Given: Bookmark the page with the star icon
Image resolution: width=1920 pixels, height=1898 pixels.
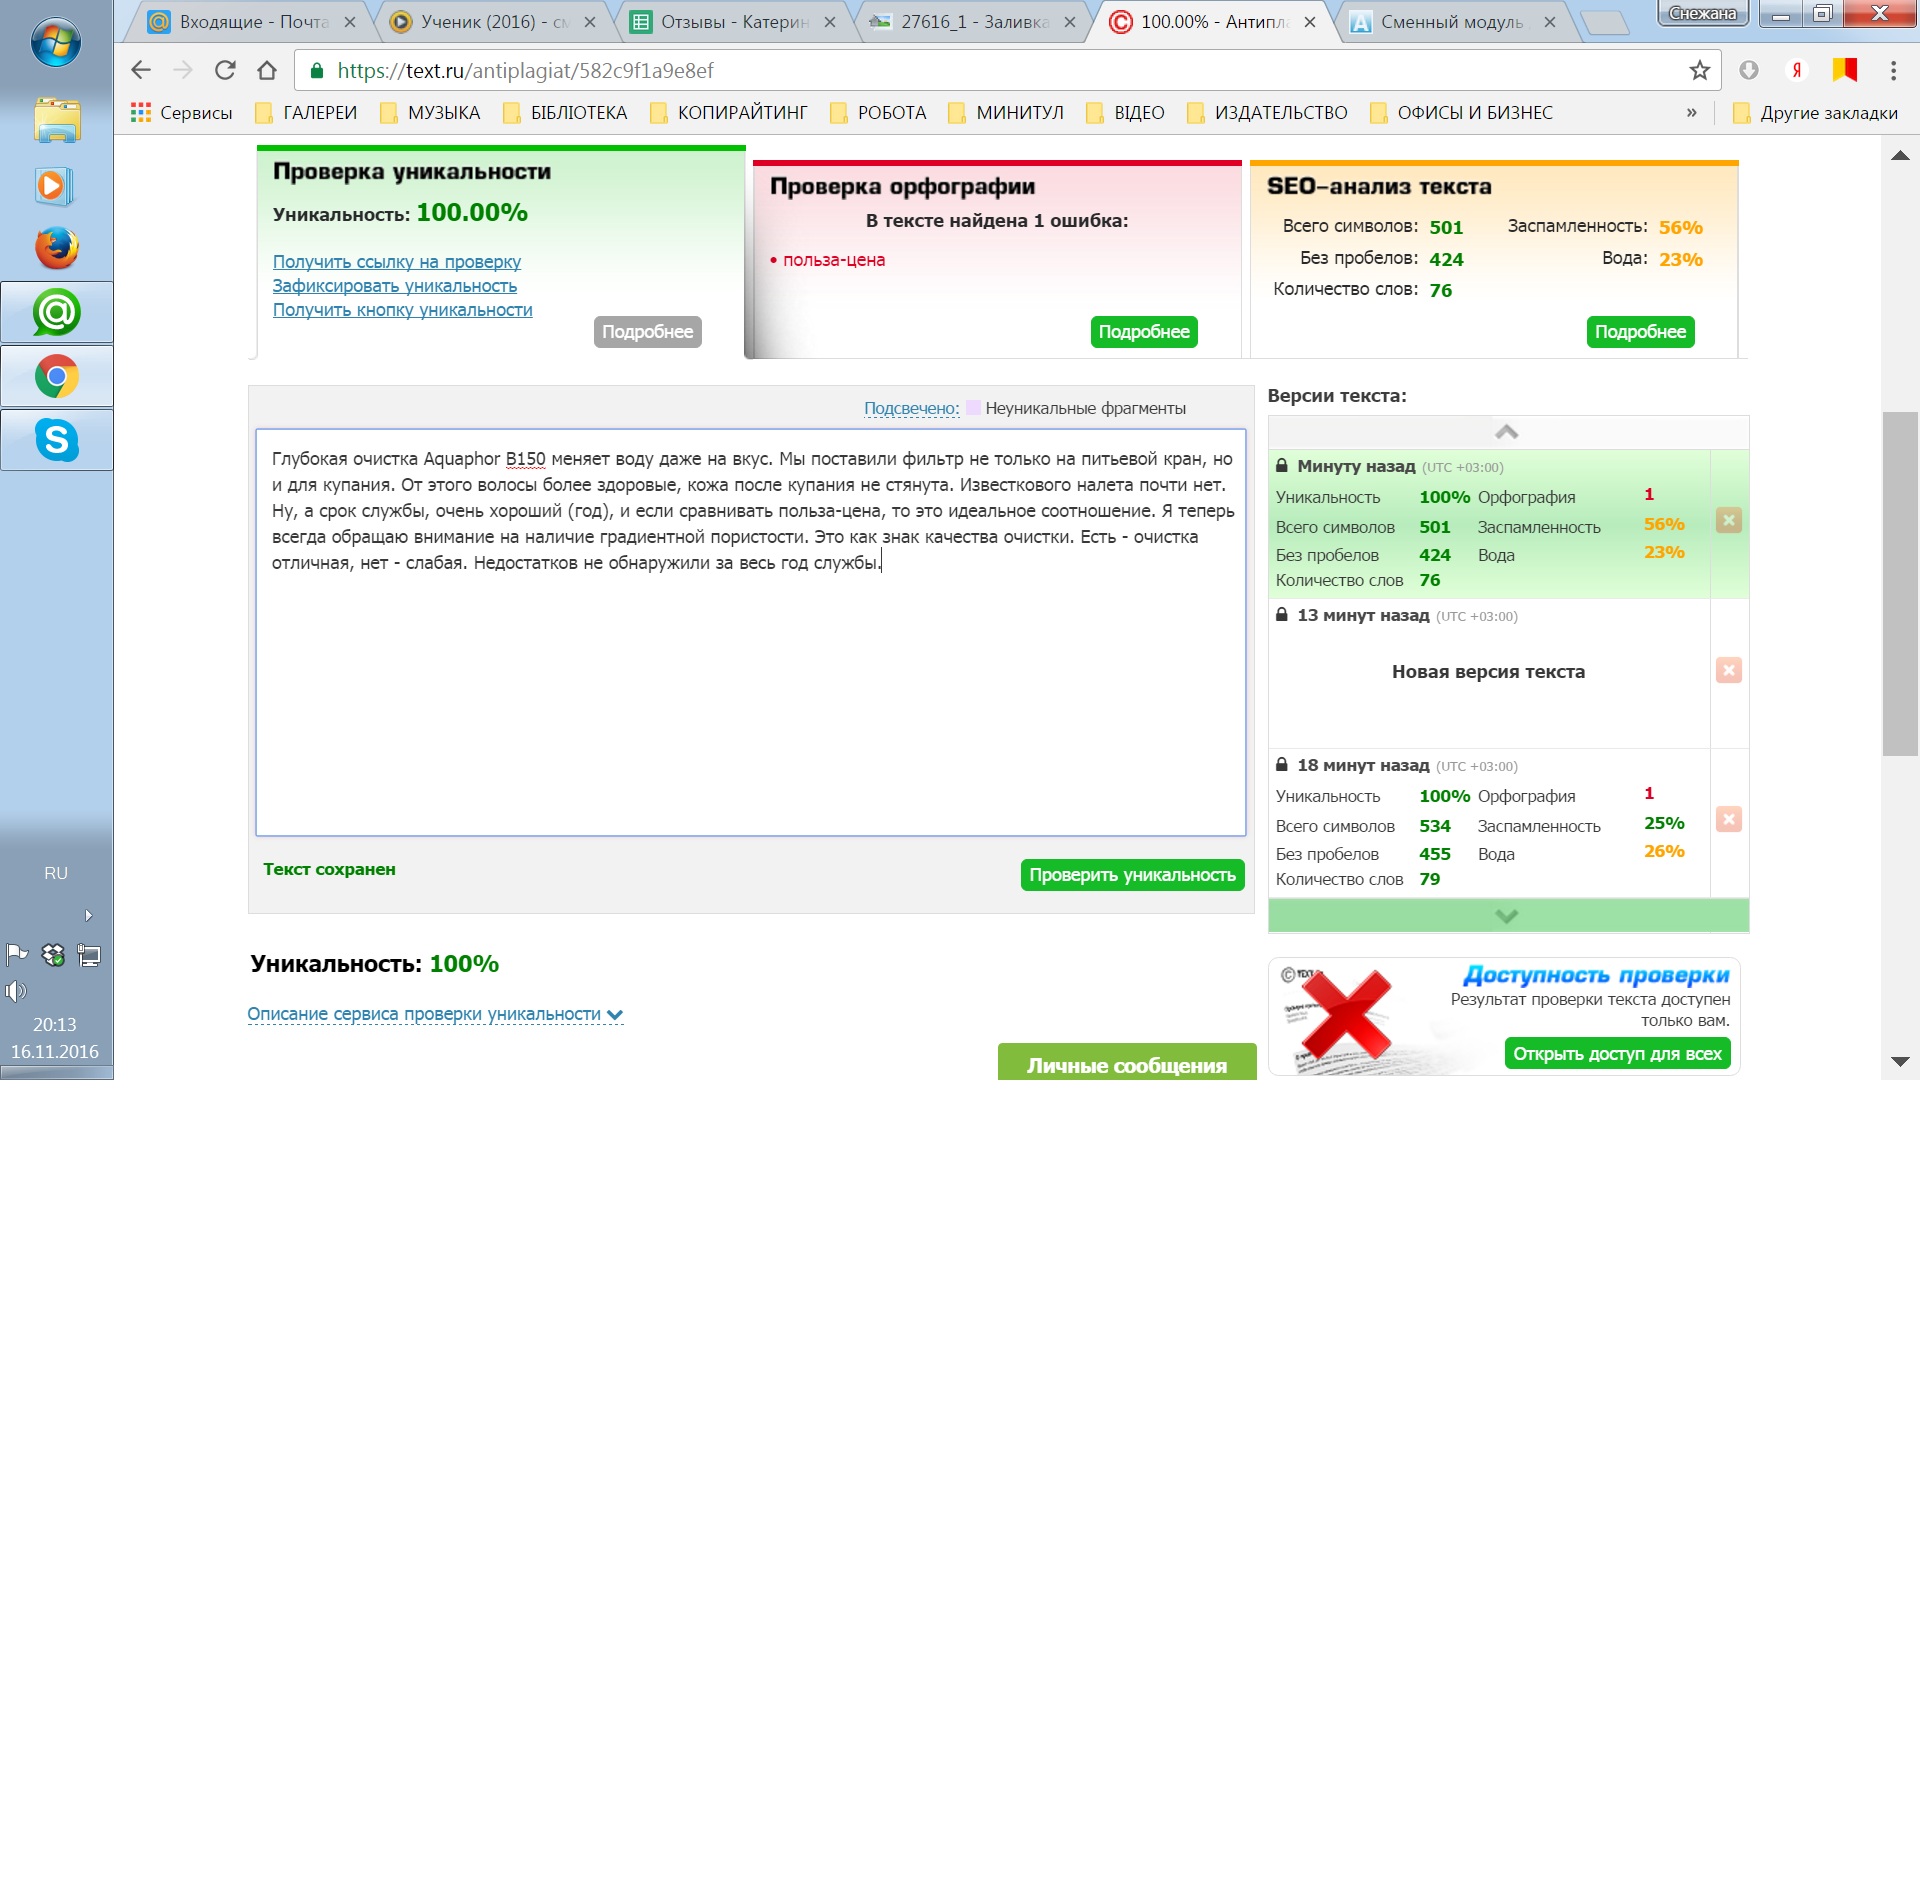Looking at the screenshot, I should tap(1699, 70).
